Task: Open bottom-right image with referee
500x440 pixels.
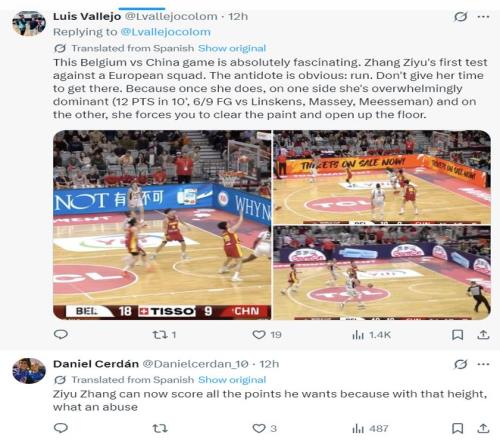Action: [x=382, y=273]
